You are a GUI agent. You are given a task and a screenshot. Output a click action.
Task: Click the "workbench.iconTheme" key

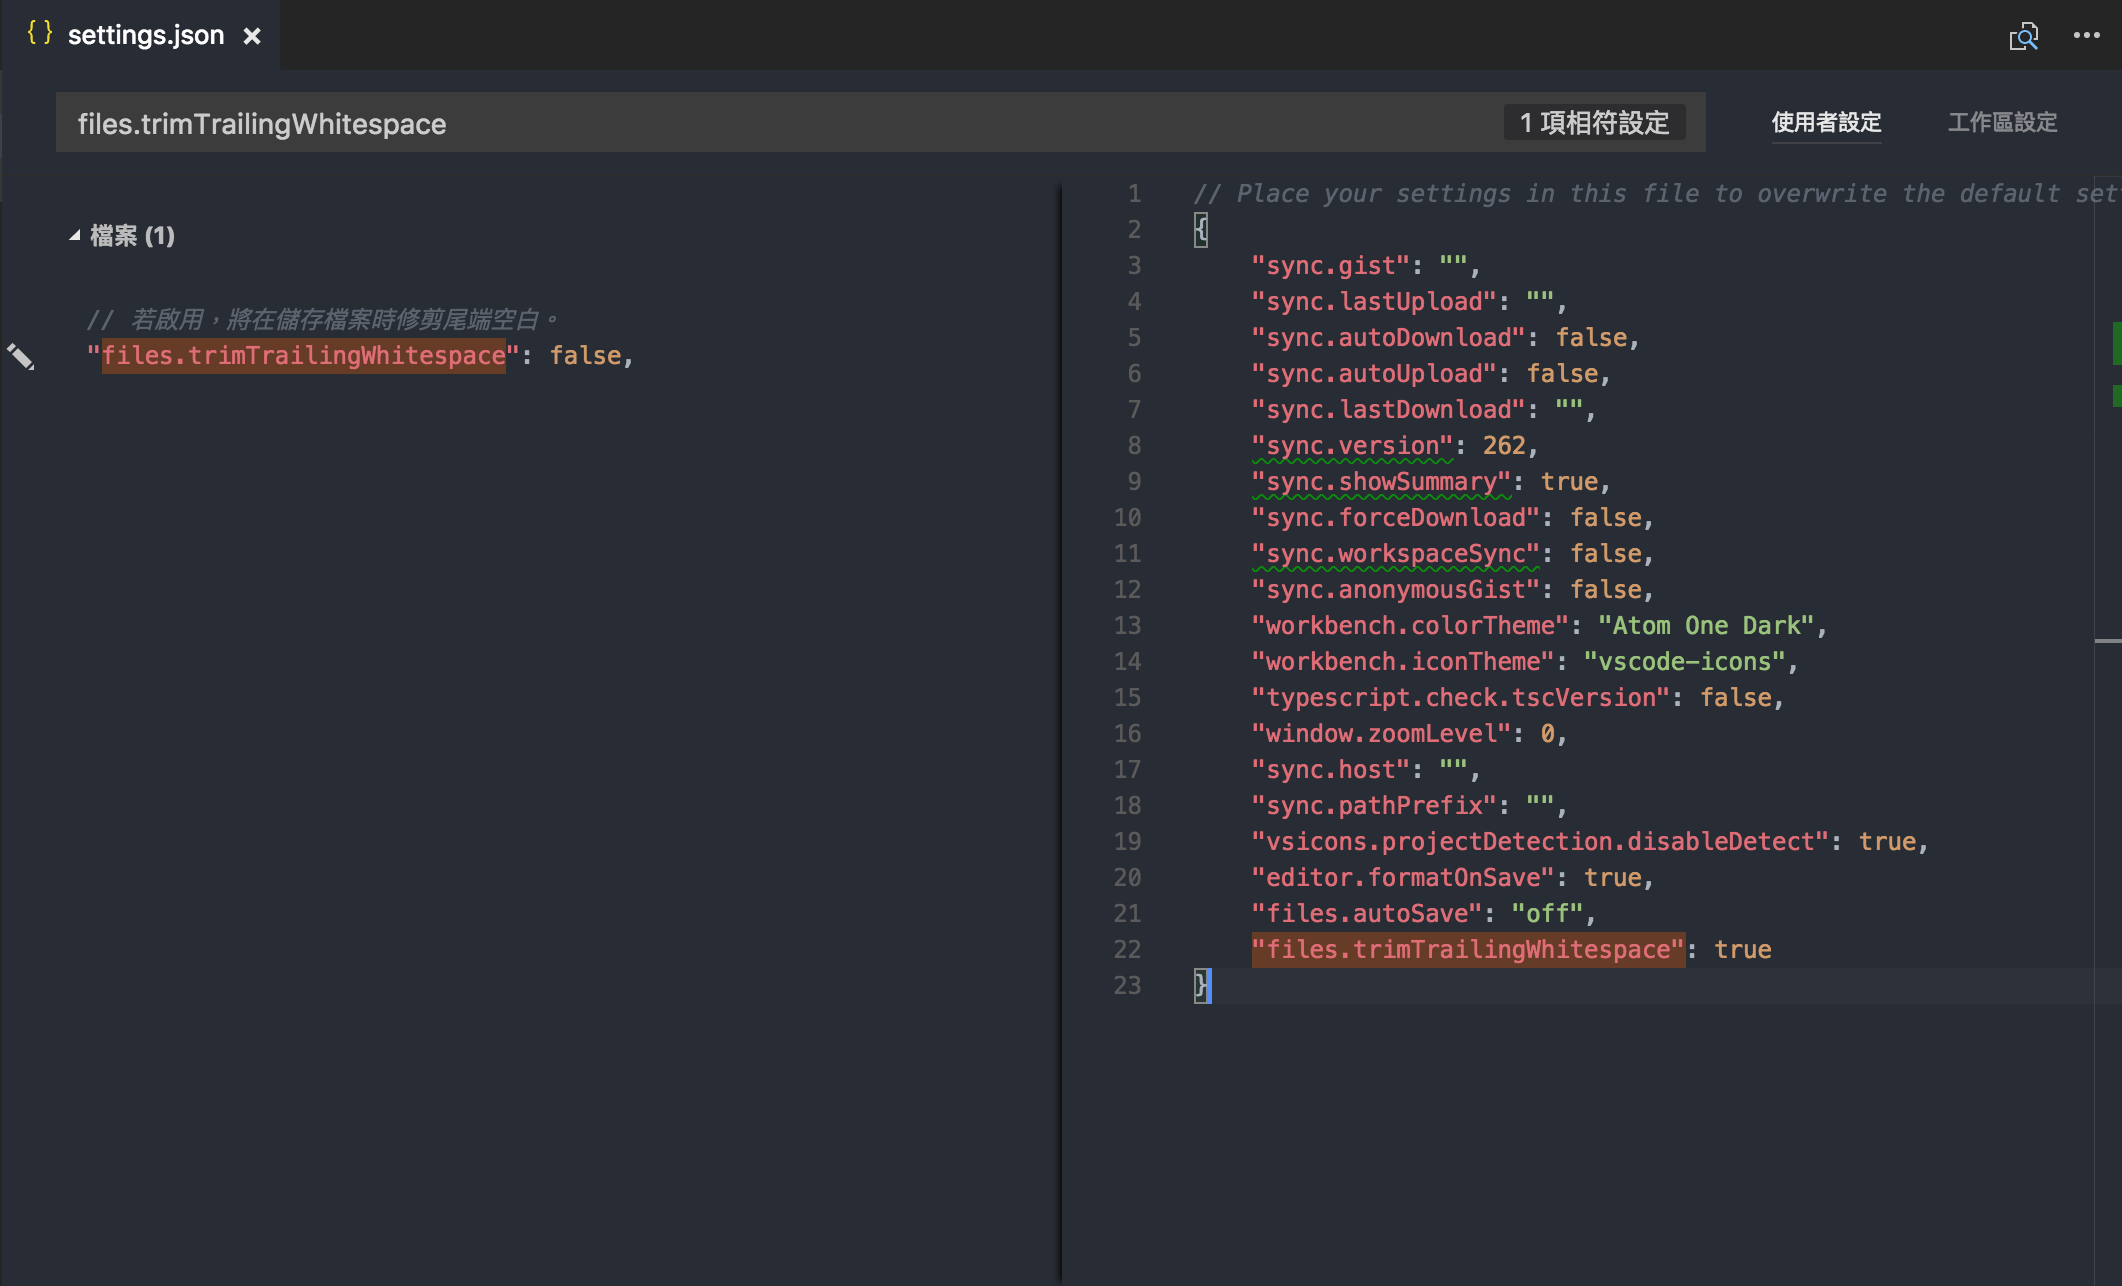pyautogui.click(x=1403, y=661)
